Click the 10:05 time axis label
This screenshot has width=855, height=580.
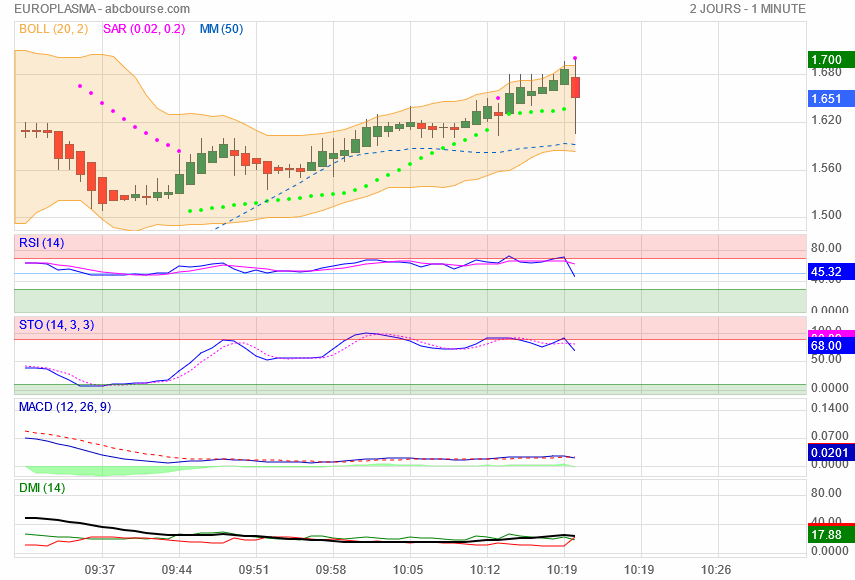pos(408,570)
